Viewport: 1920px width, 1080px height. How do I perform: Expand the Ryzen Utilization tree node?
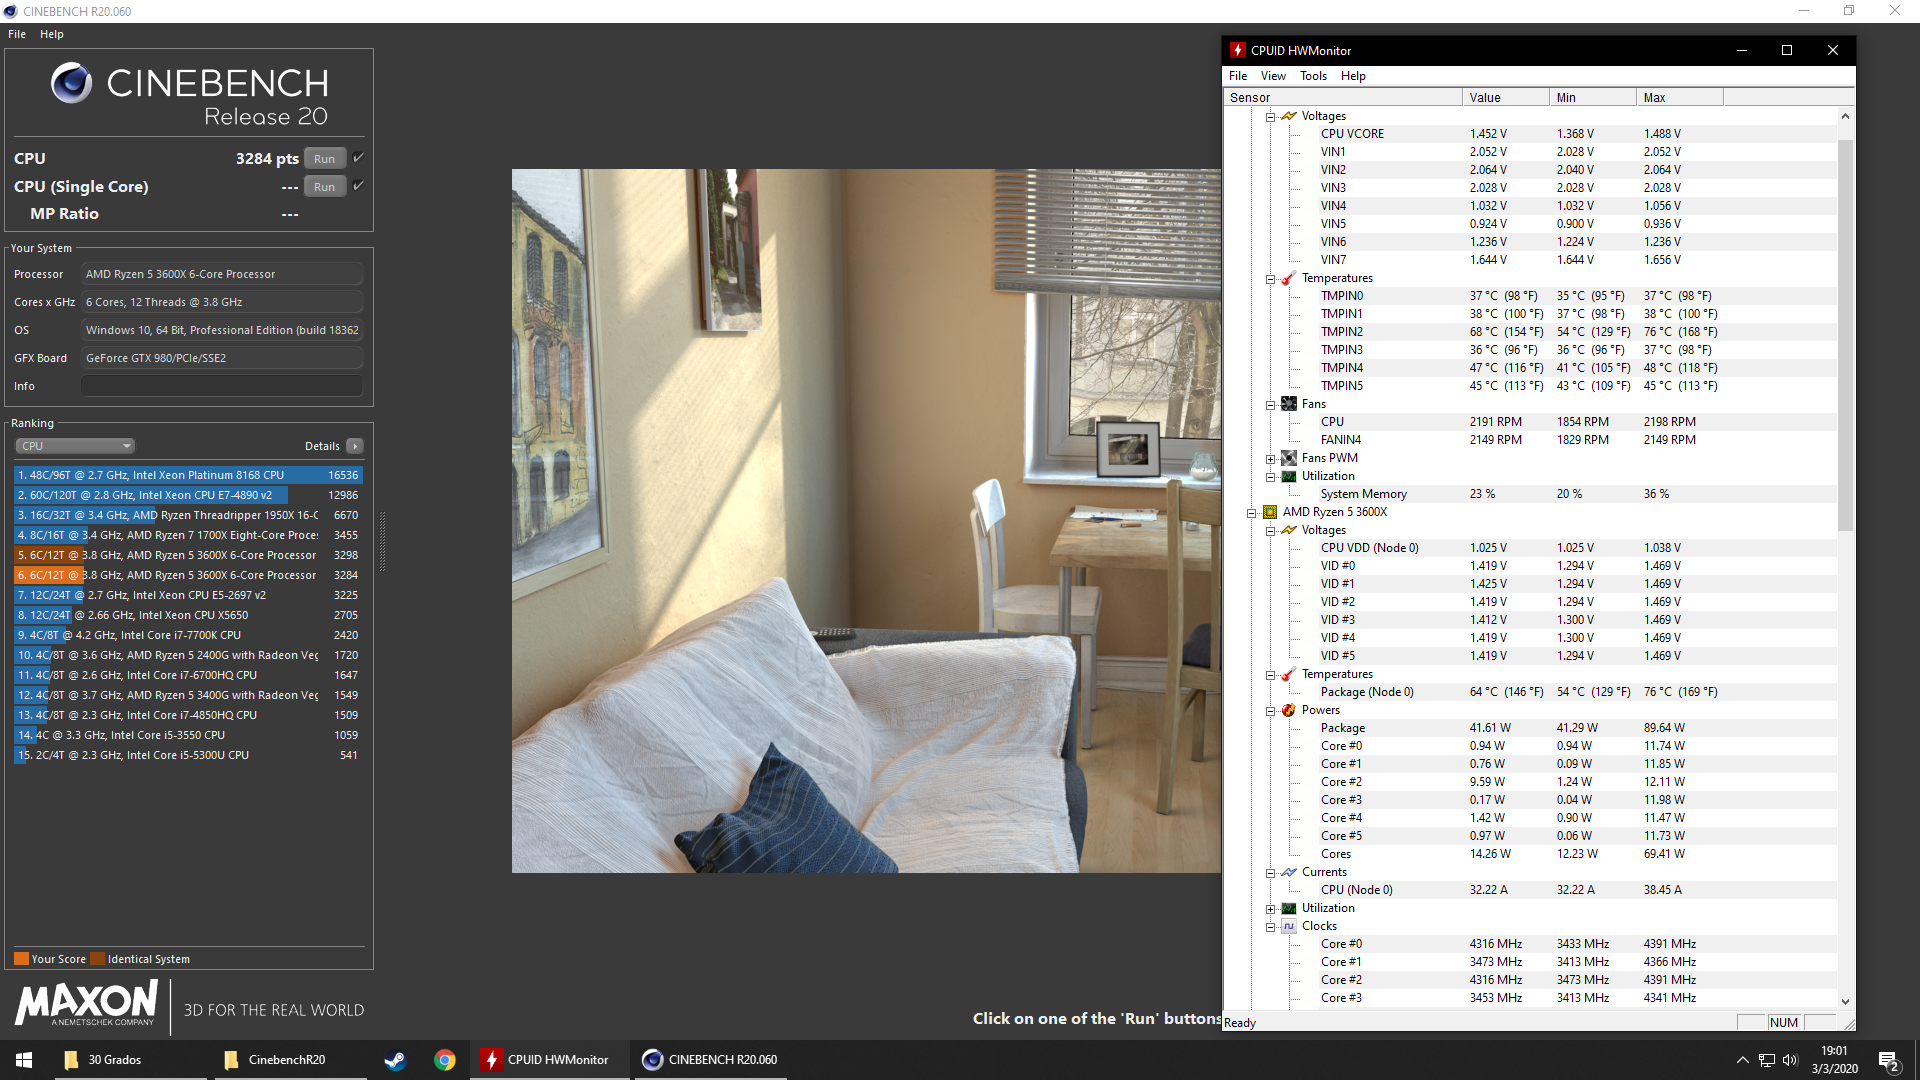coord(1271,909)
